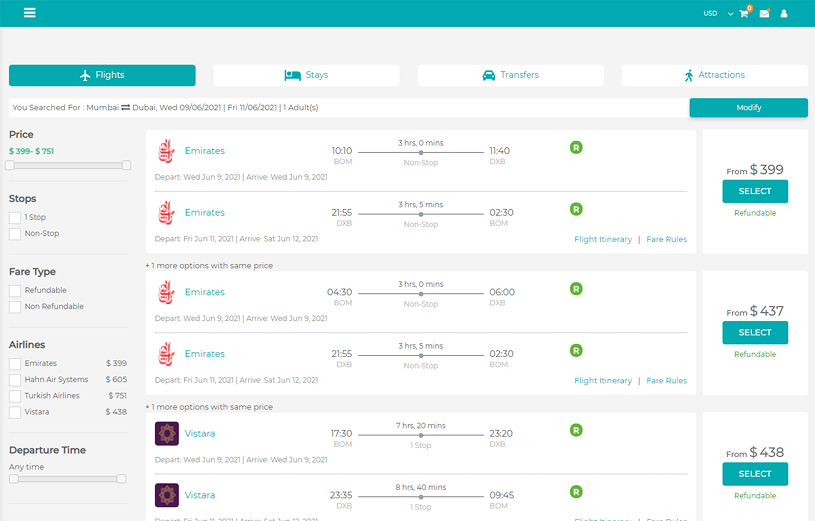Click the Any time departure label

[27, 467]
